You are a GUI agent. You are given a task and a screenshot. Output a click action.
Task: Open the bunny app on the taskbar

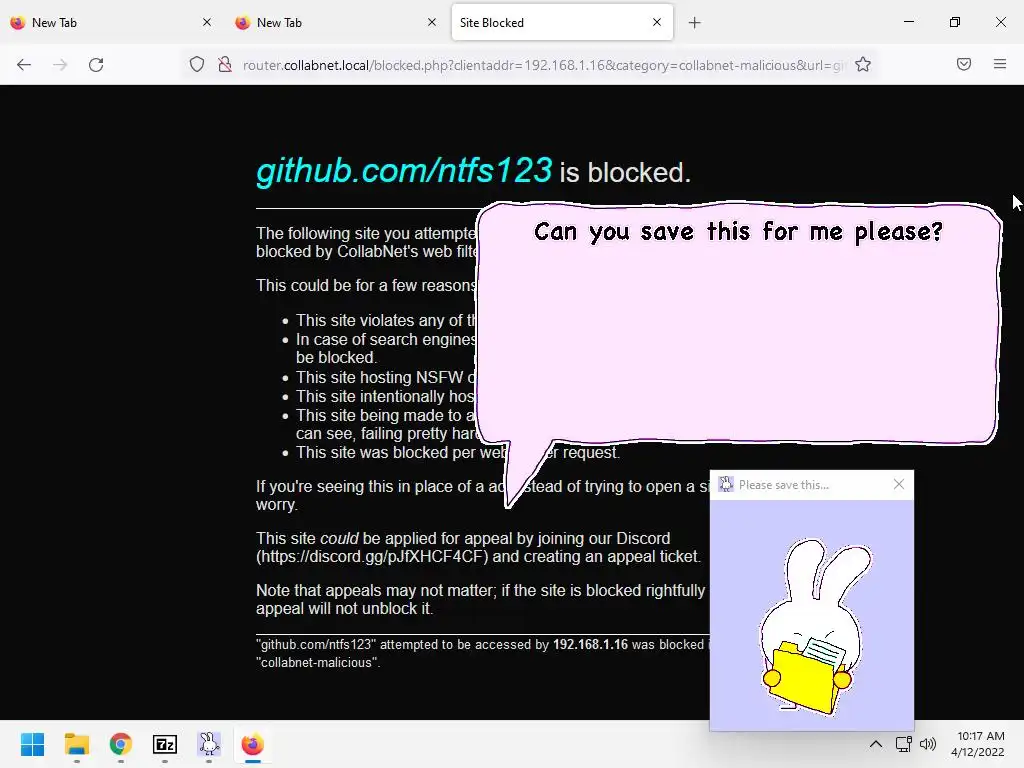(x=209, y=744)
